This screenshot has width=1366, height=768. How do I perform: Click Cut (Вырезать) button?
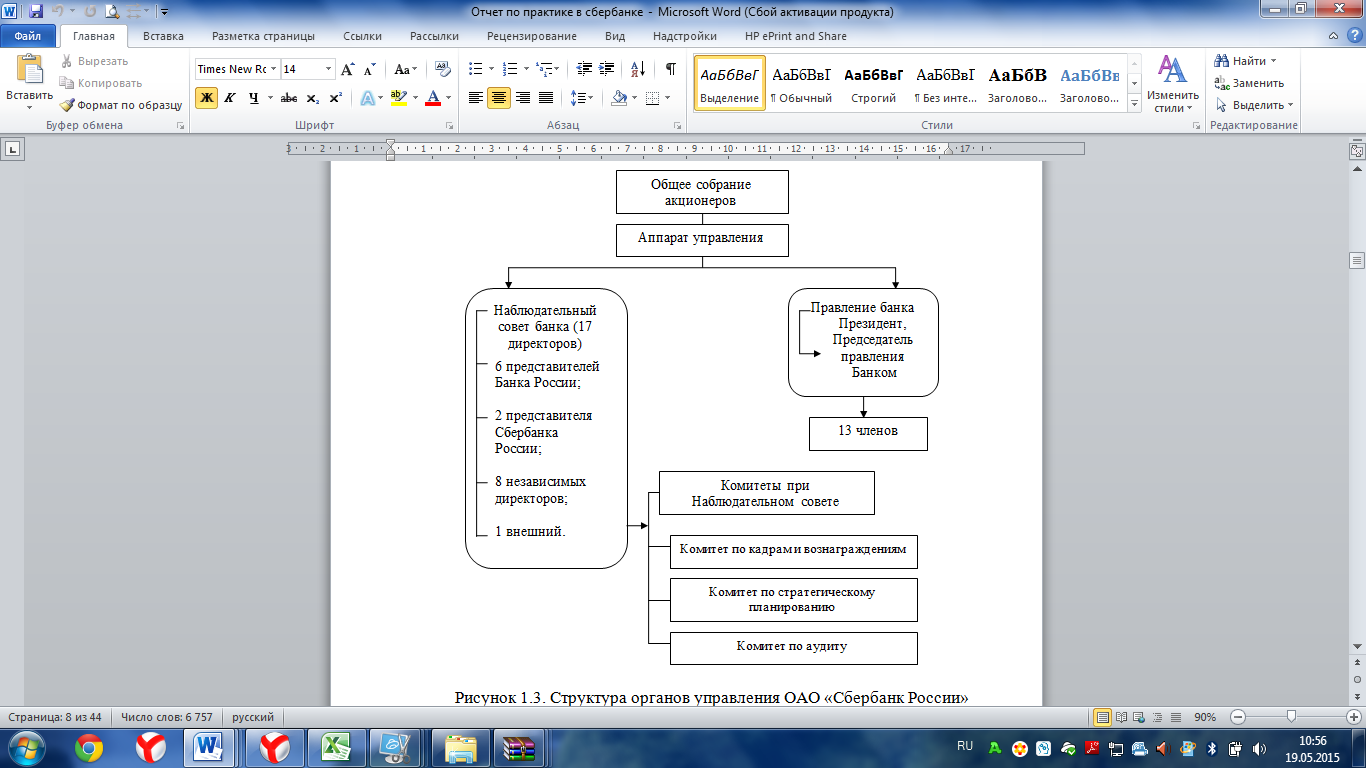(95, 61)
